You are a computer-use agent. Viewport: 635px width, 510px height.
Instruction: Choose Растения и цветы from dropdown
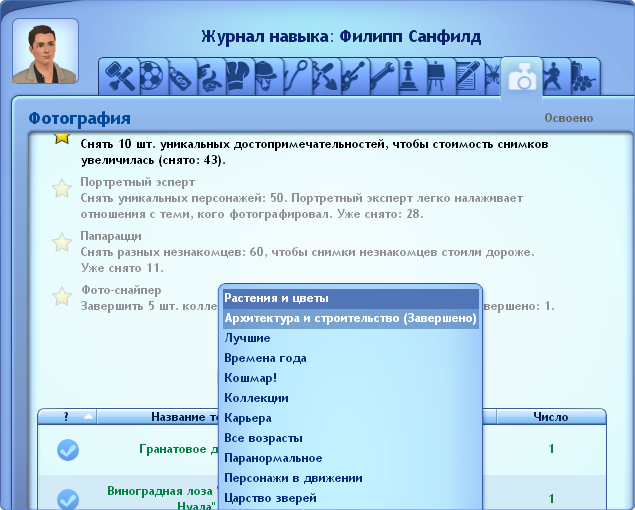click(351, 299)
